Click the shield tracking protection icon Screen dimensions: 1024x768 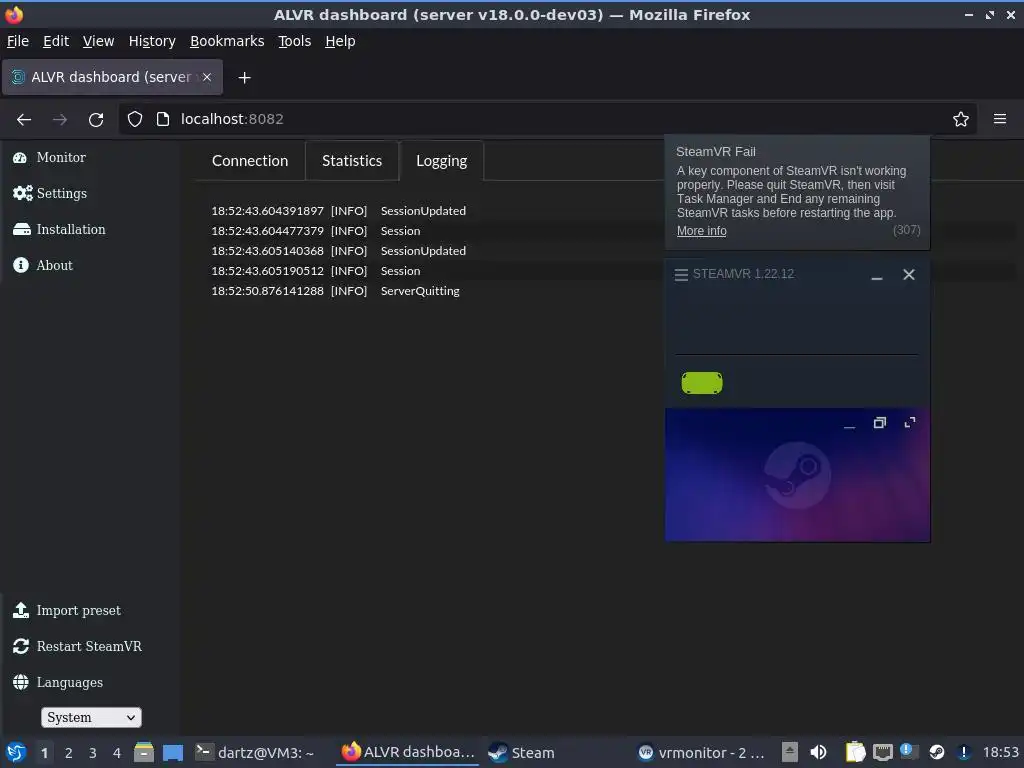[135, 119]
